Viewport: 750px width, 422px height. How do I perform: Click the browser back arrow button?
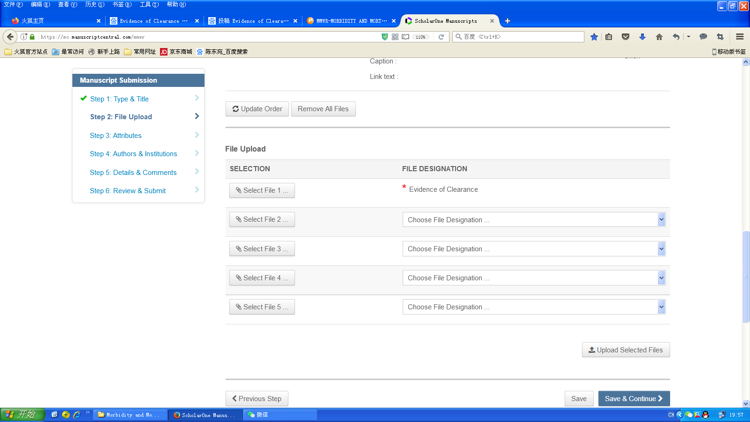[x=10, y=37]
